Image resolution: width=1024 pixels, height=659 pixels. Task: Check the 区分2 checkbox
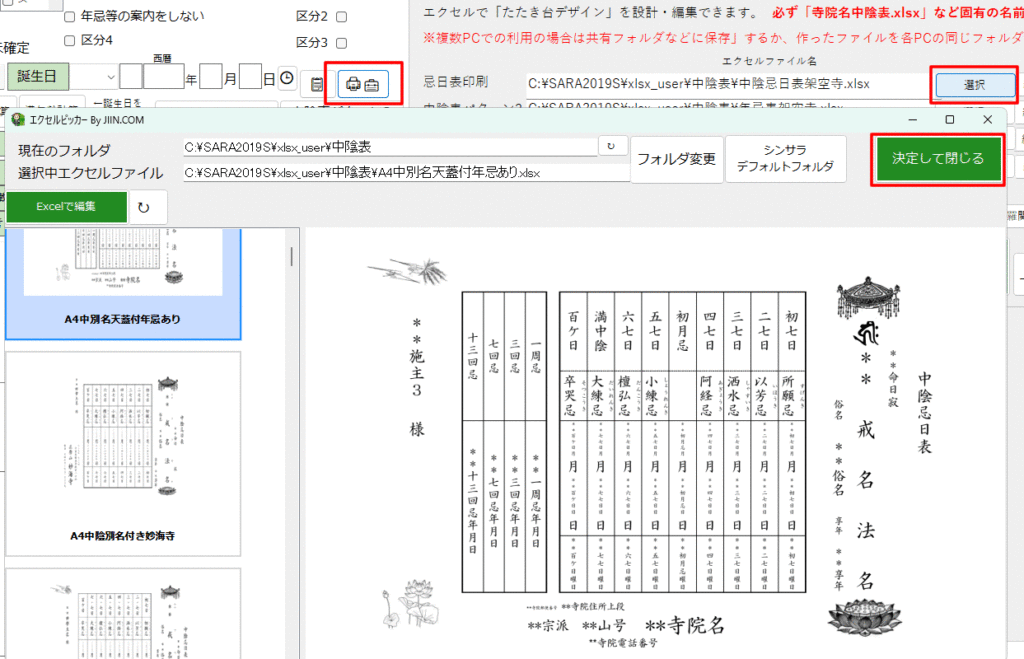coord(342,17)
